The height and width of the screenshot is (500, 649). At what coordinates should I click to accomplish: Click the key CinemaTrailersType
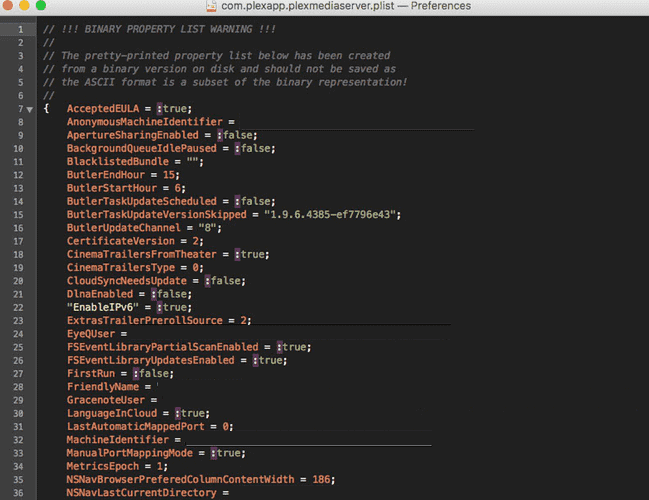121,267
